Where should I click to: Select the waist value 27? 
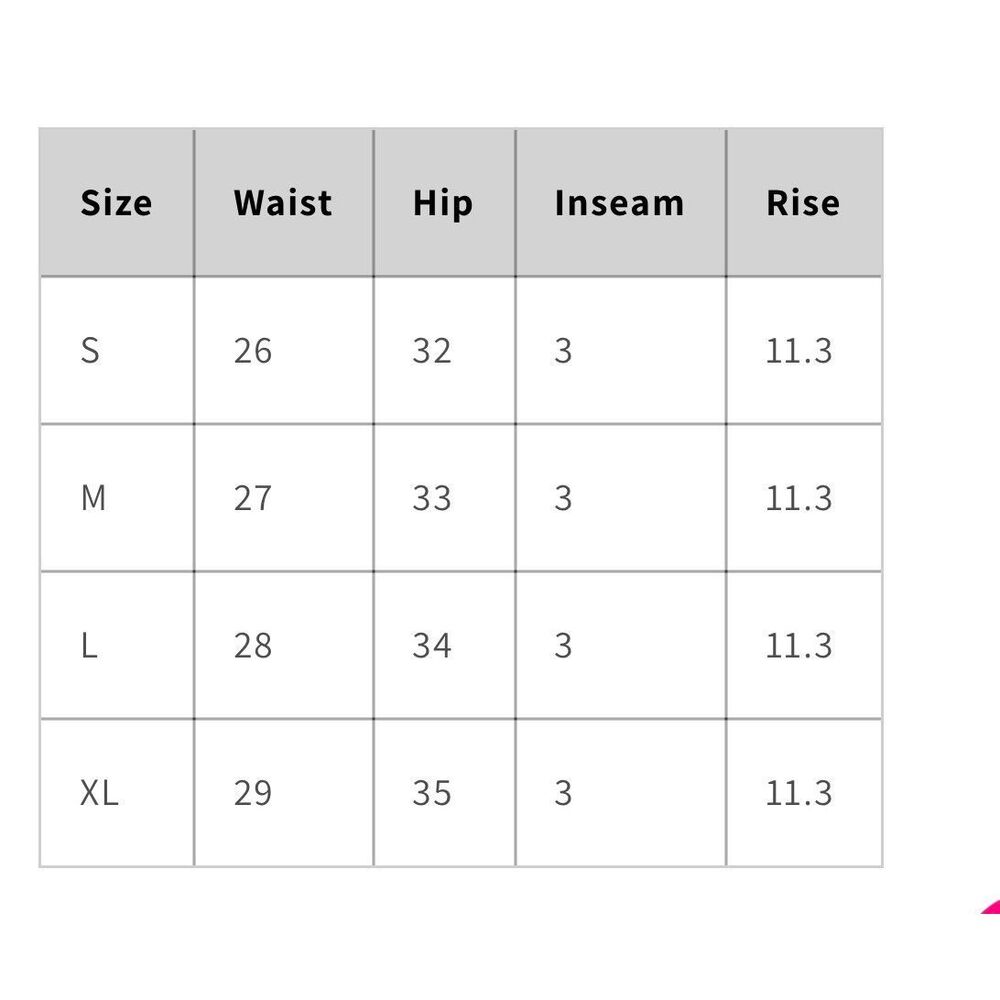(253, 498)
